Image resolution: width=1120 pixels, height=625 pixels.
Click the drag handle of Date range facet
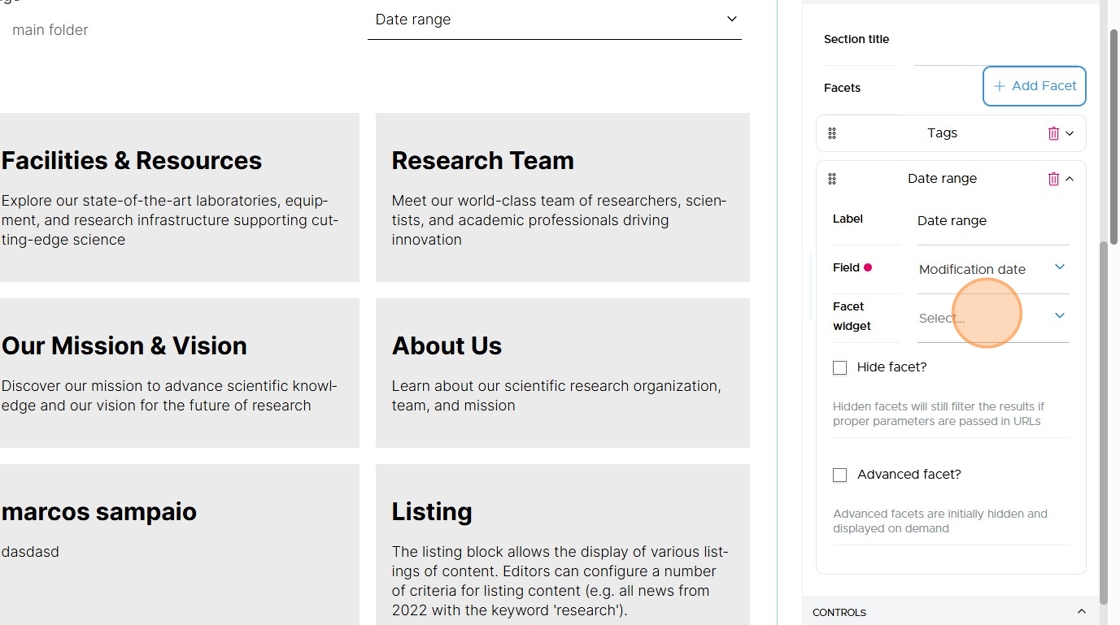tap(832, 179)
